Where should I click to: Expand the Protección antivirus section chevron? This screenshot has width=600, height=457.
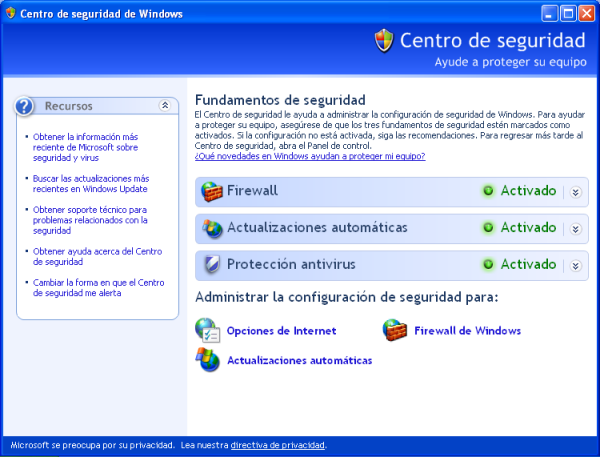tap(574, 266)
